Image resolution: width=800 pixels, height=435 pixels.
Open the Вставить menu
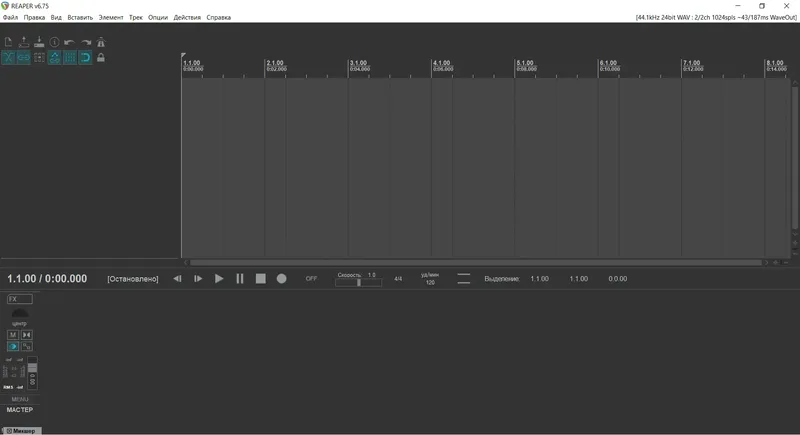[80, 17]
